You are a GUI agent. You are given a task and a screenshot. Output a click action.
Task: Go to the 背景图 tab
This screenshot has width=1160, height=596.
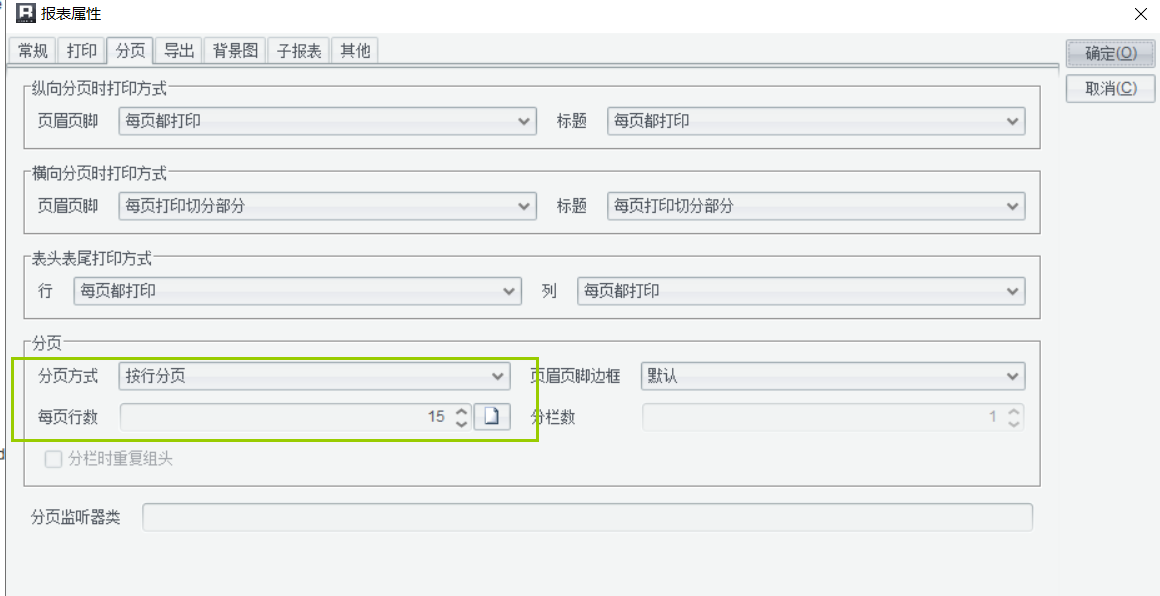point(236,51)
